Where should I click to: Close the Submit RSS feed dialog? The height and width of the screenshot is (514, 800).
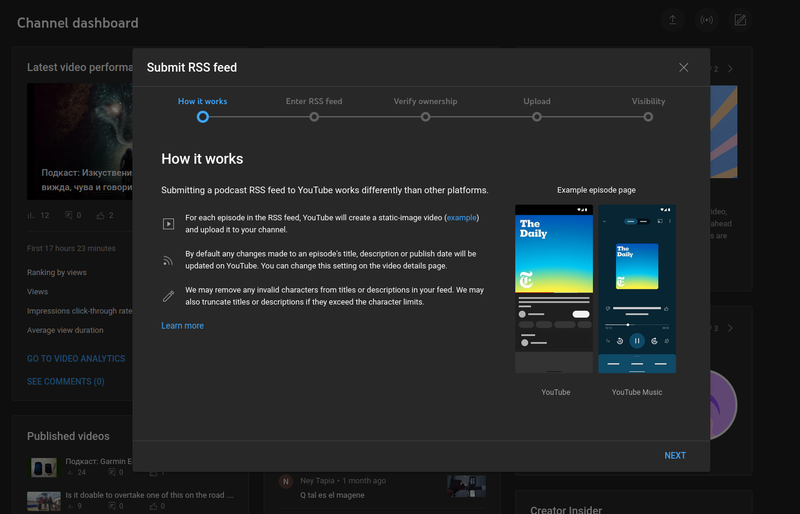click(683, 68)
